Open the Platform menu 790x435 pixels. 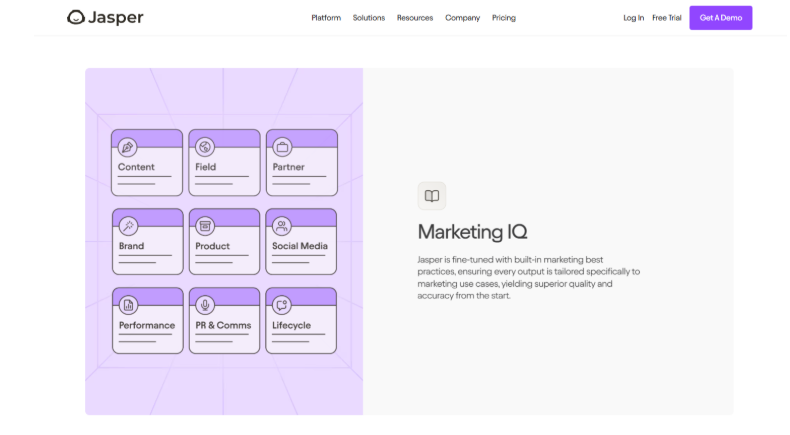coord(326,18)
